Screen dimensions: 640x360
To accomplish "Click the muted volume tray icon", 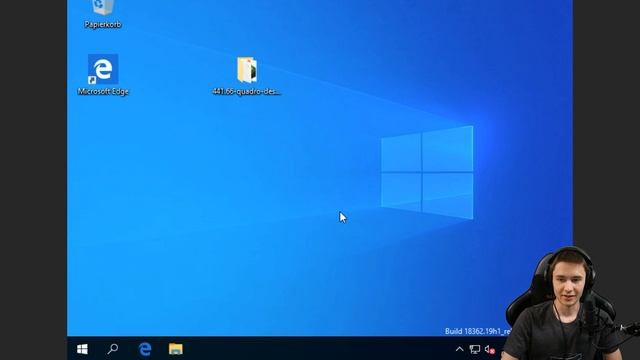I will [x=490, y=349].
